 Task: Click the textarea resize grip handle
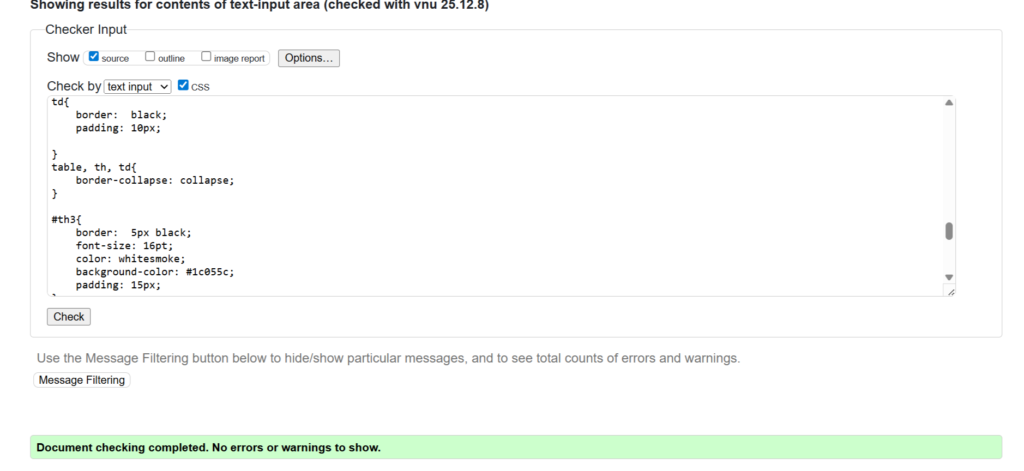pos(950,291)
